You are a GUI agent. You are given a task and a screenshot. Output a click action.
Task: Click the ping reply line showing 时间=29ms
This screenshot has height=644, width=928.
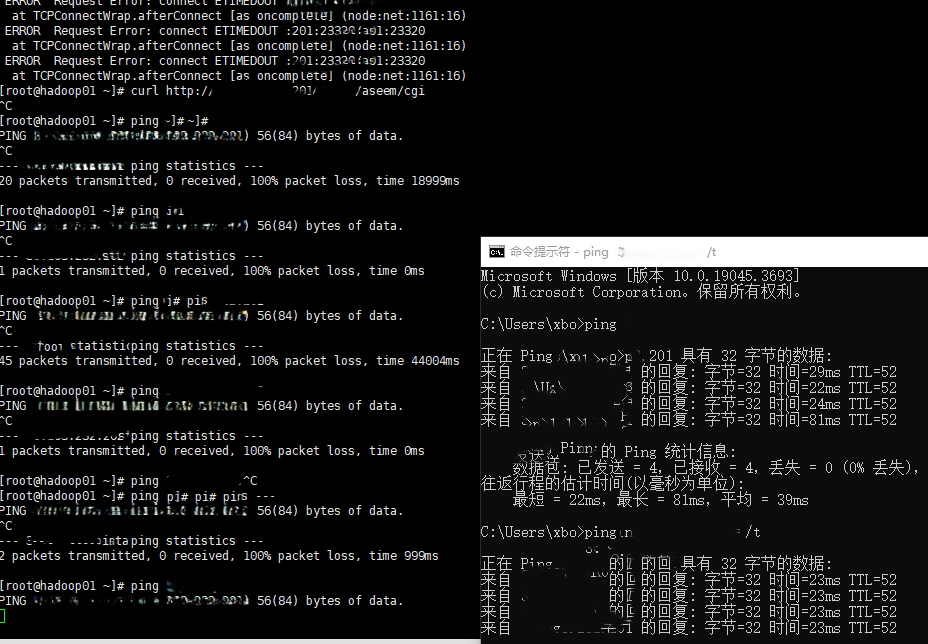click(x=688, y=372)
